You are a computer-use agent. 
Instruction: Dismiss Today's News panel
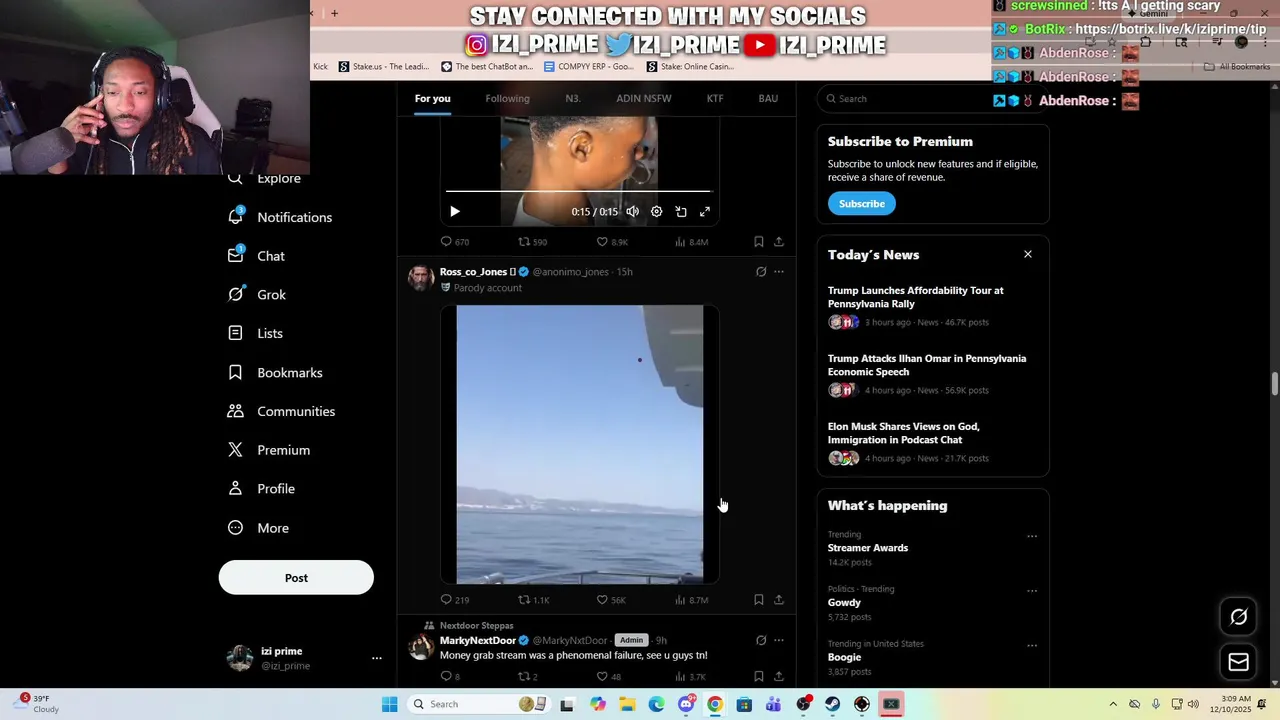pyautogui.click(x=1027, y=254)
